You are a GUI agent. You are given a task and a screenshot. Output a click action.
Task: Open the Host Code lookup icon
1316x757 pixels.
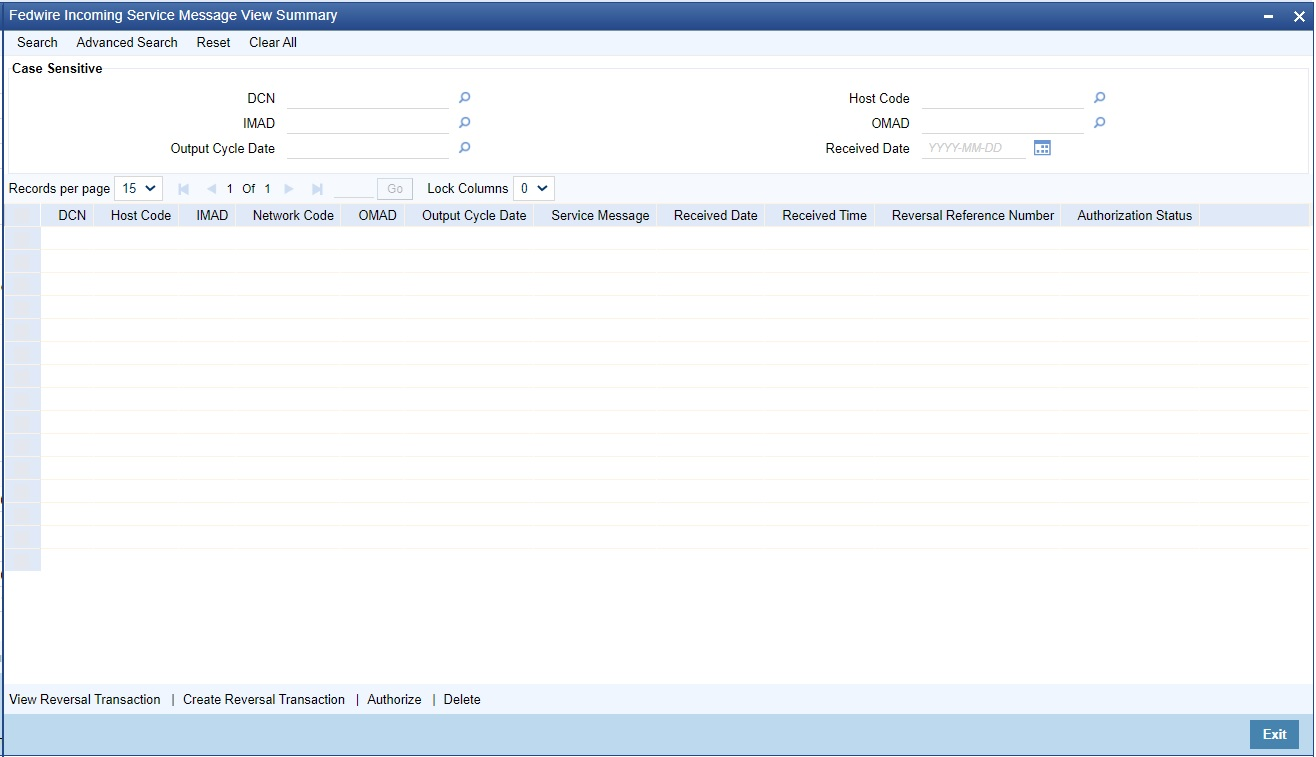[x=1099, y=98]
